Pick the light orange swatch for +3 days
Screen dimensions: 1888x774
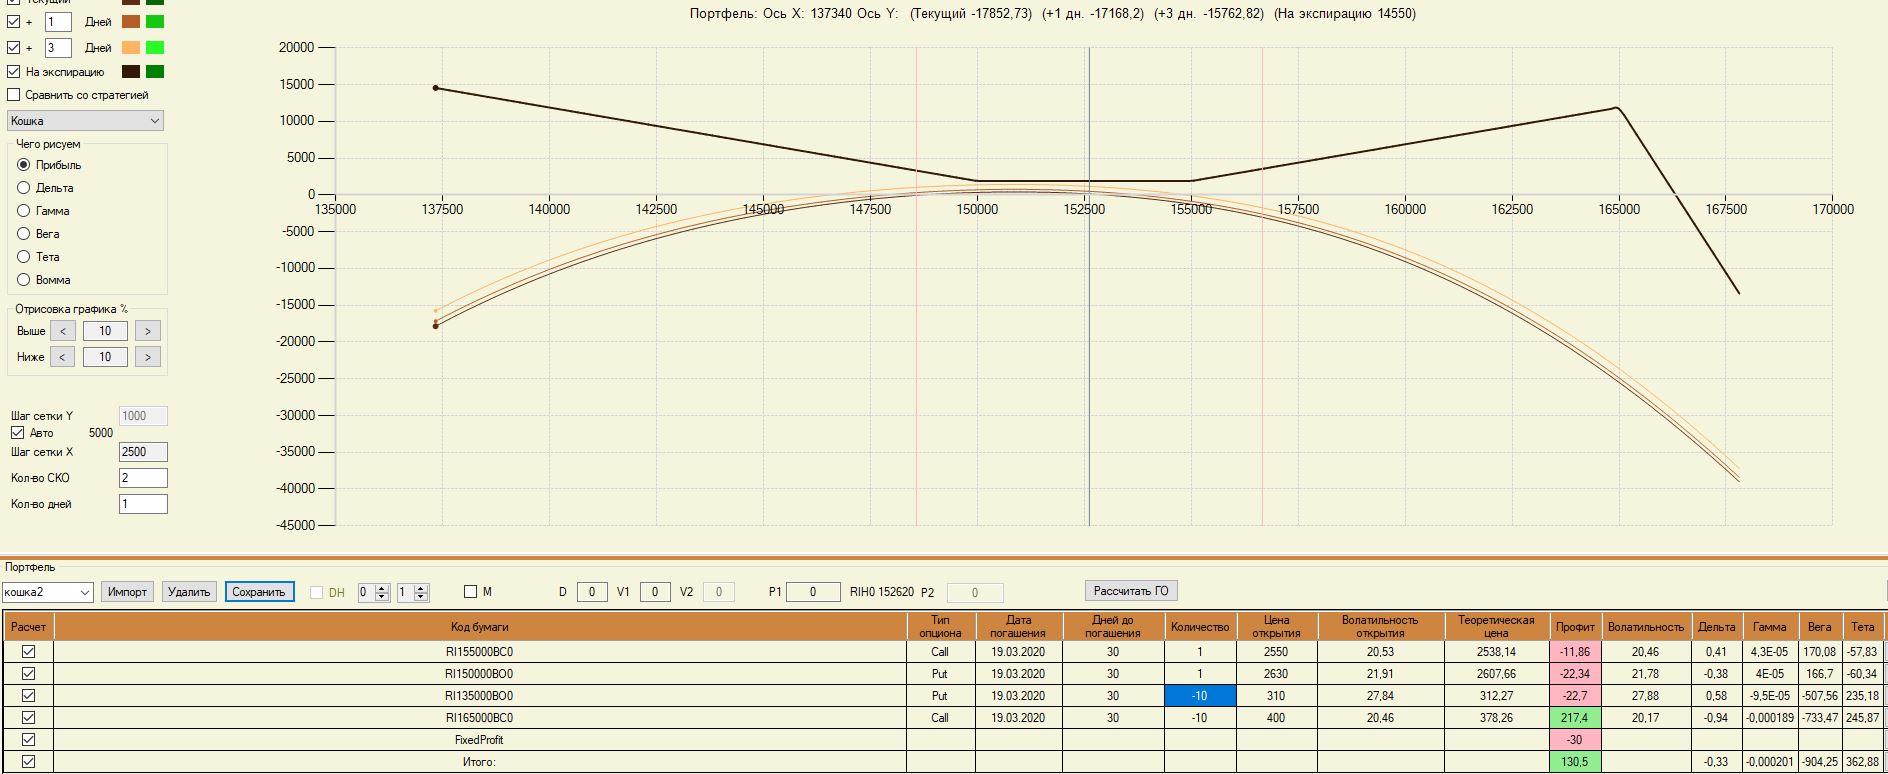131,47
